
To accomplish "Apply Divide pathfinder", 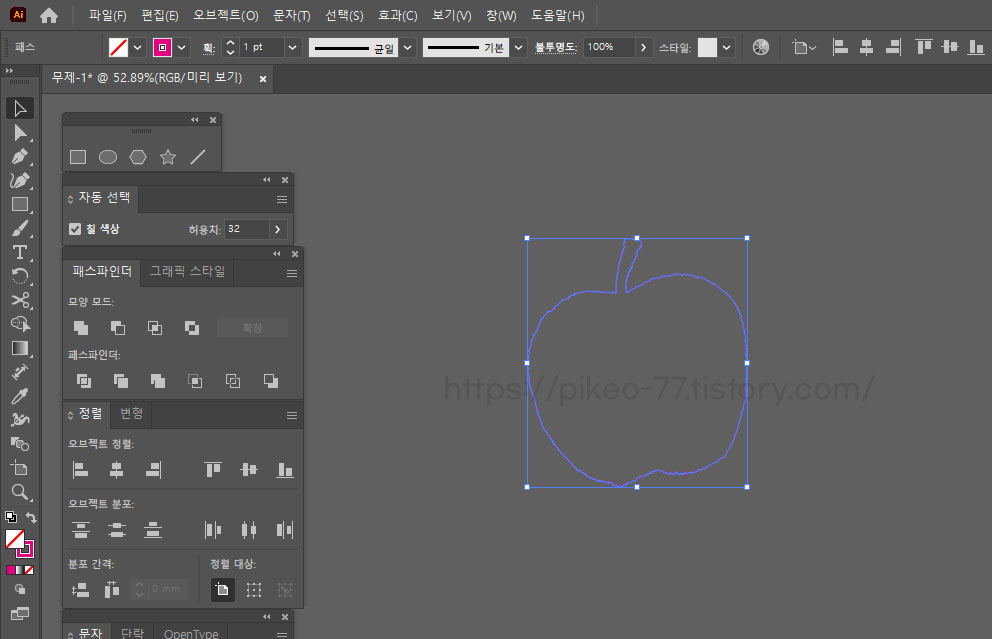I will coord(84,381).
